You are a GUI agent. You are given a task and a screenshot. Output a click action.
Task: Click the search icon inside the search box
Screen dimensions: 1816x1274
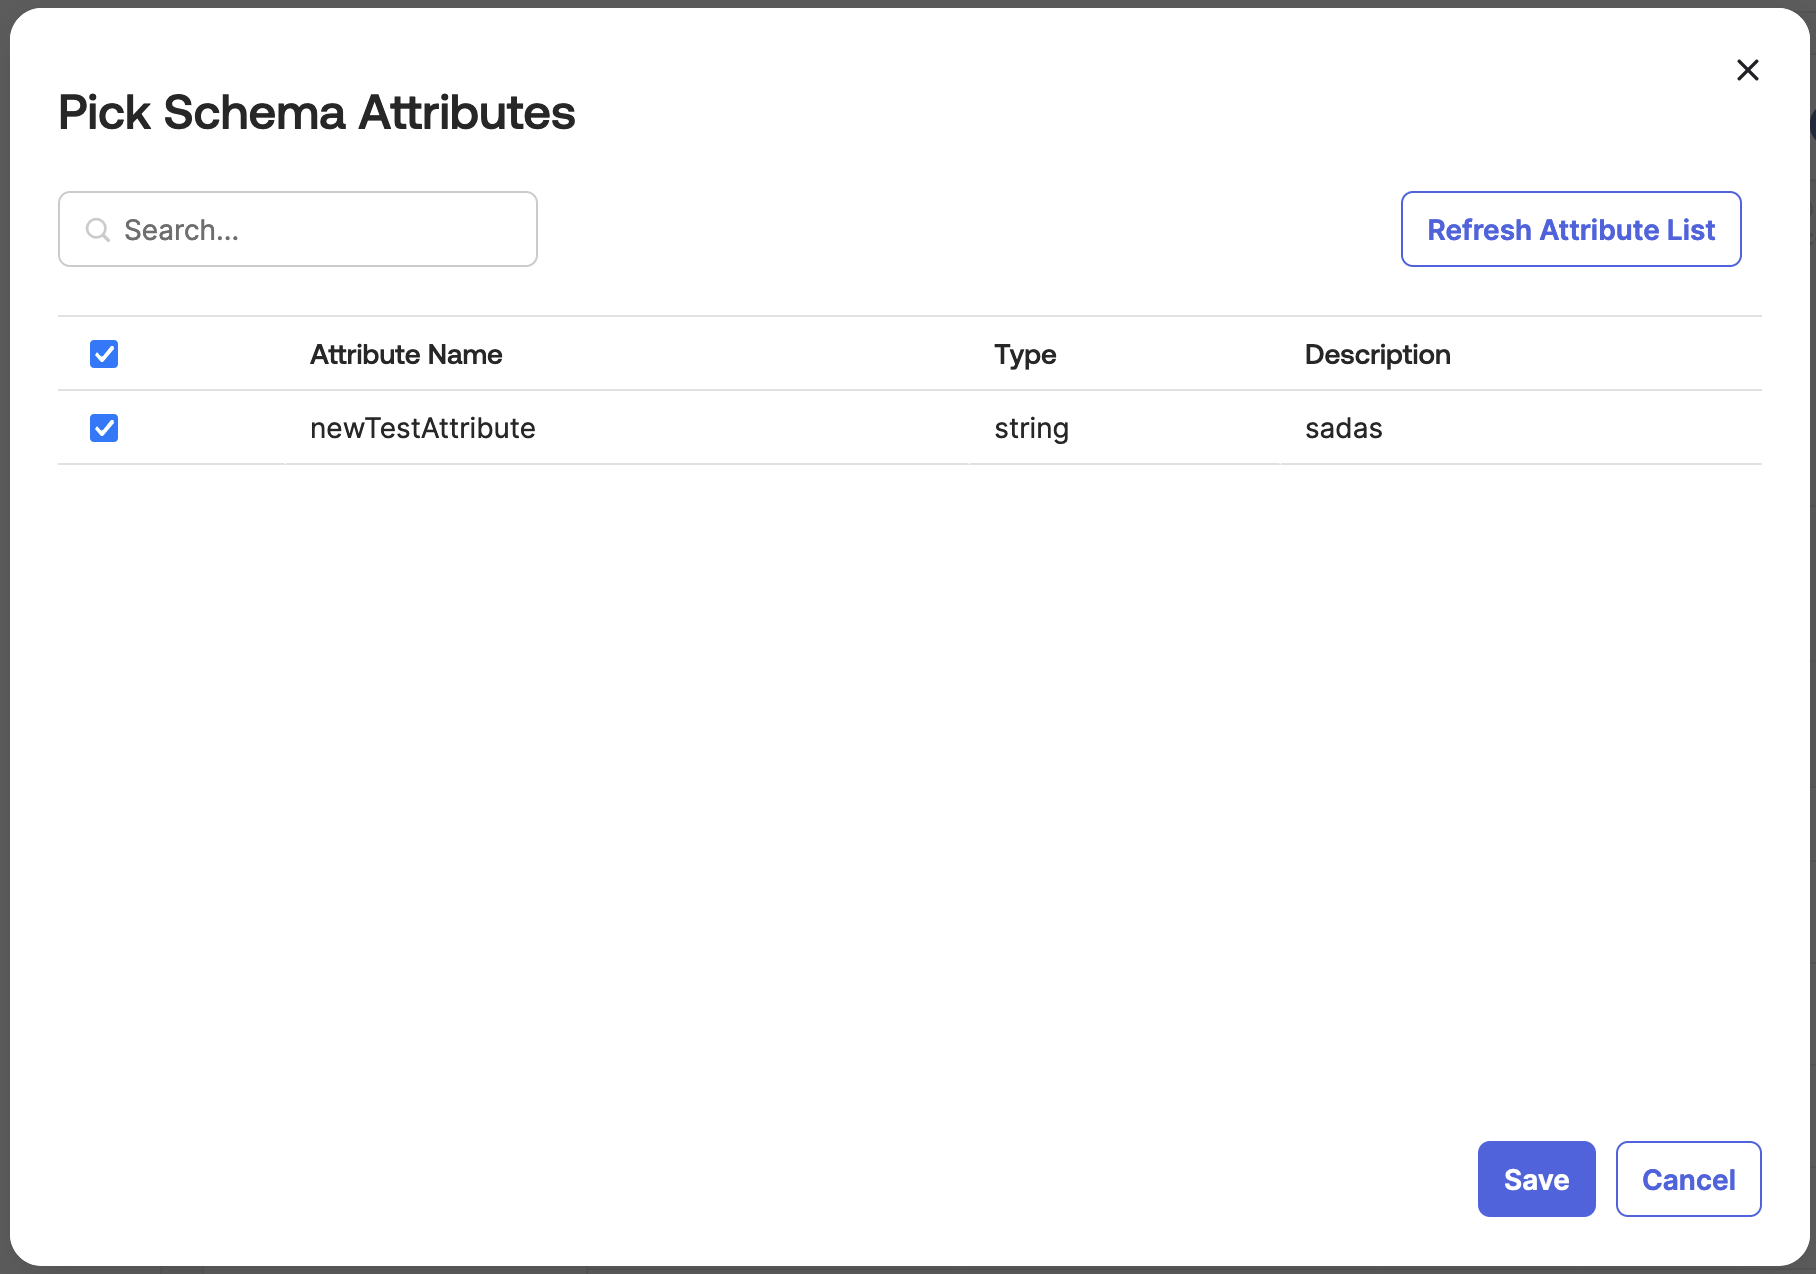(x=97, y=229)
